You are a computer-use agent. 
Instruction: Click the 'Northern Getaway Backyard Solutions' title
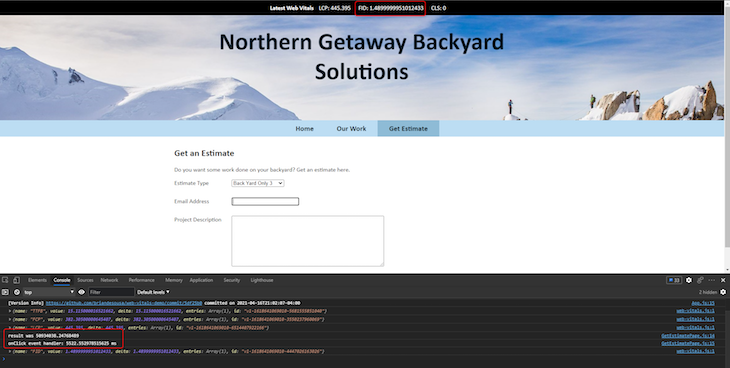pyautogui.click(x=362, y=57)
